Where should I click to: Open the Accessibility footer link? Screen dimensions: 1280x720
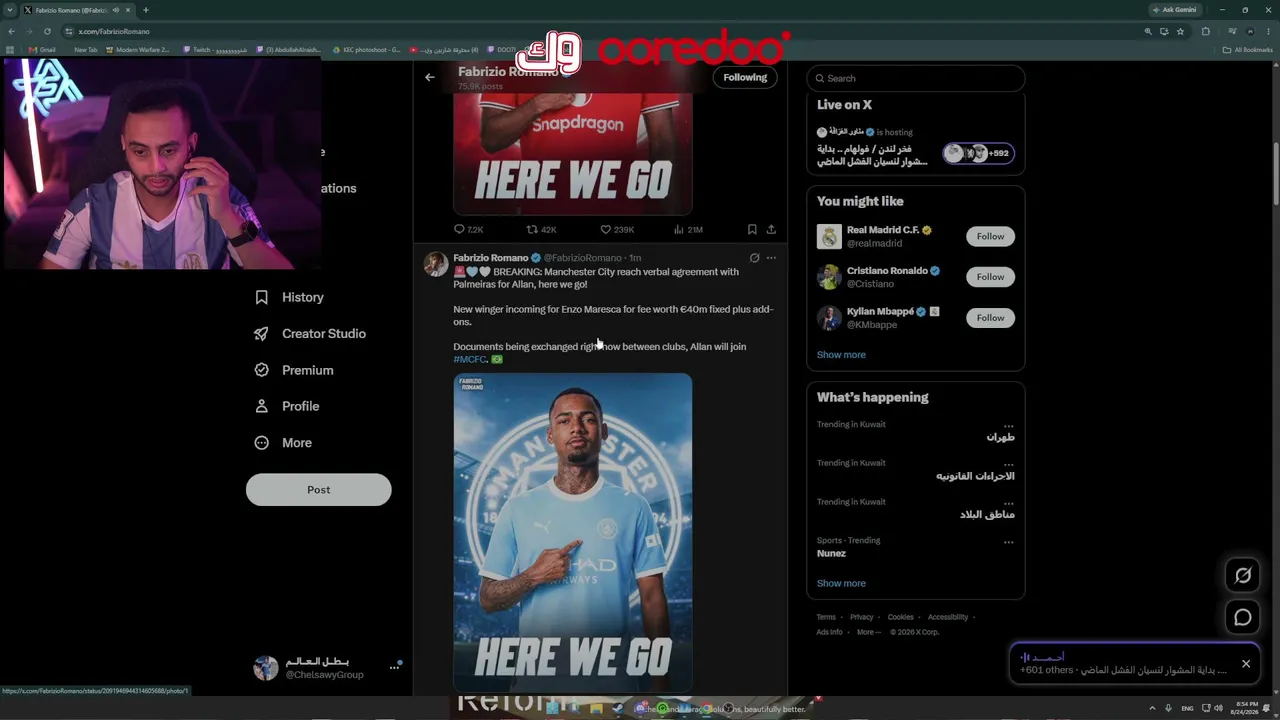(948, 617)
